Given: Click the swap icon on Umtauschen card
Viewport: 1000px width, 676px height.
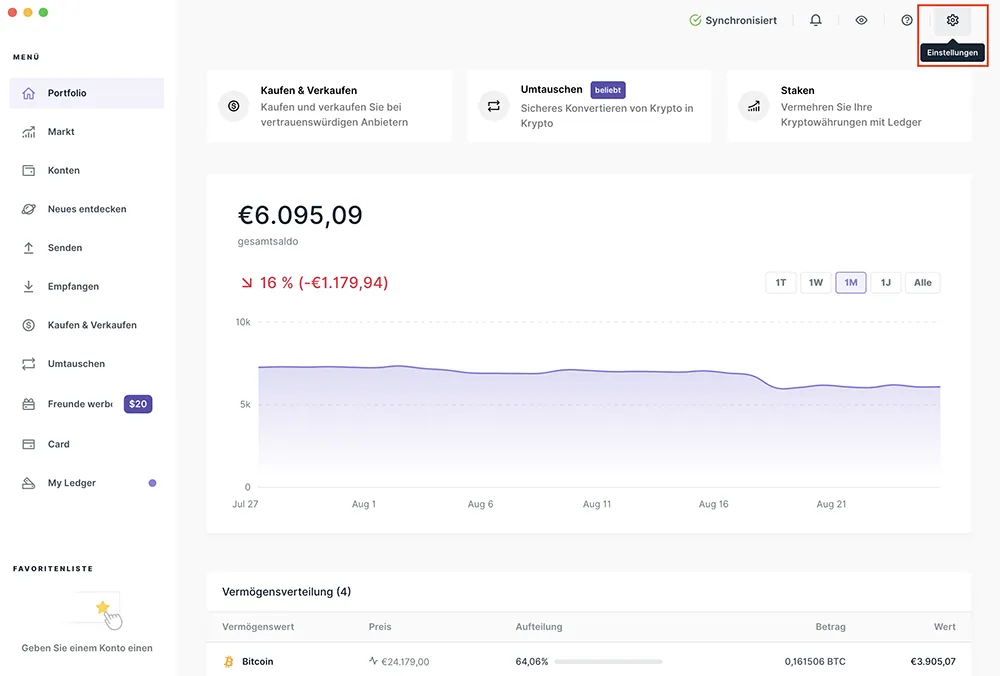Looking at the screenshot, I should pos(494,106).
